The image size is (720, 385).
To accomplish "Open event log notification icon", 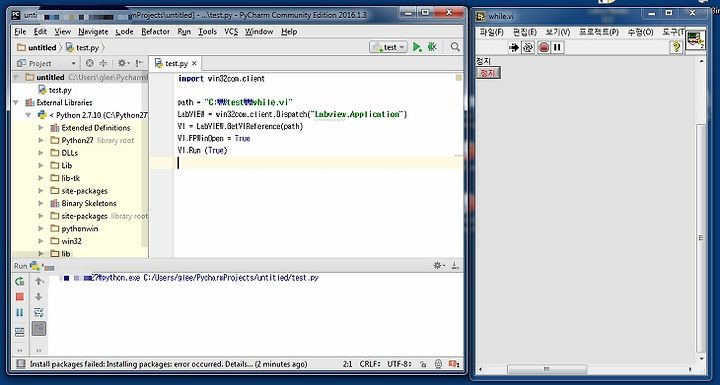I will click(x=454, y=364).
